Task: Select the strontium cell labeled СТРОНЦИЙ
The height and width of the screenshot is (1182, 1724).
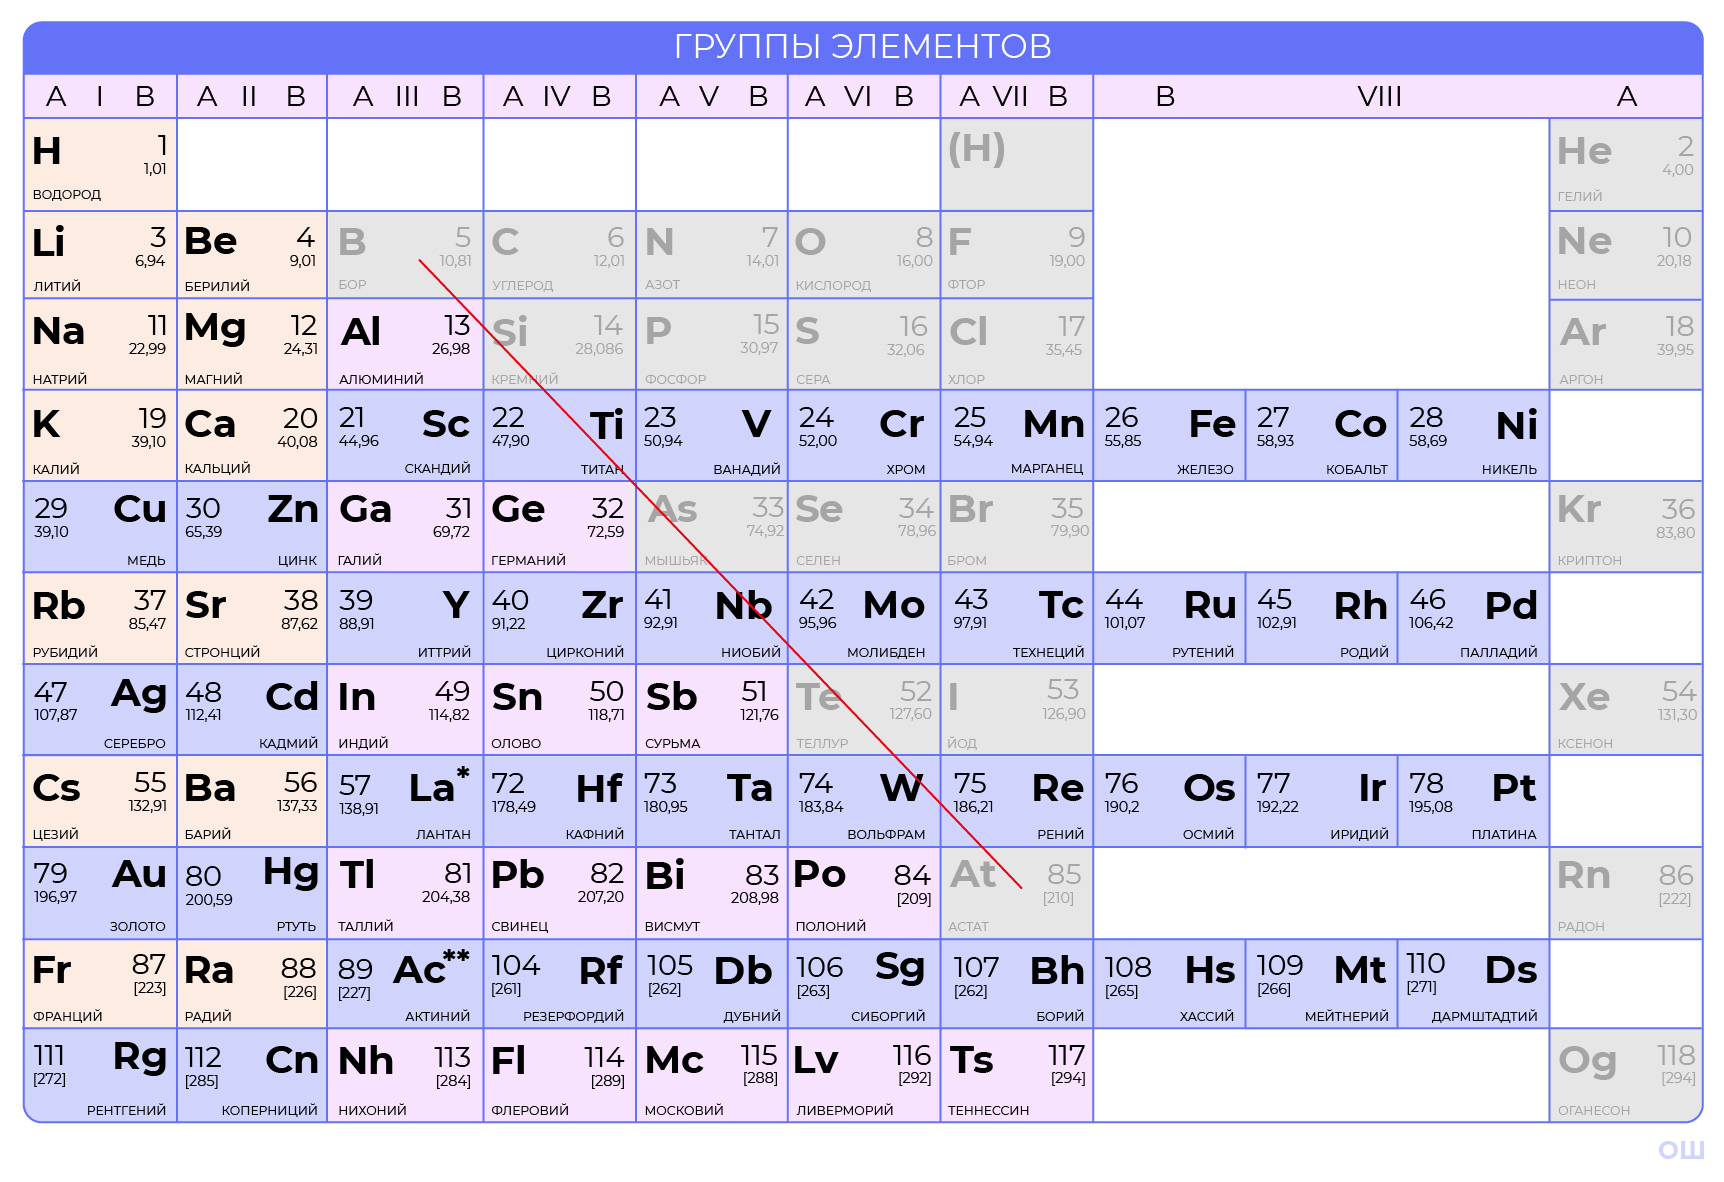Action: pos(252,618)
